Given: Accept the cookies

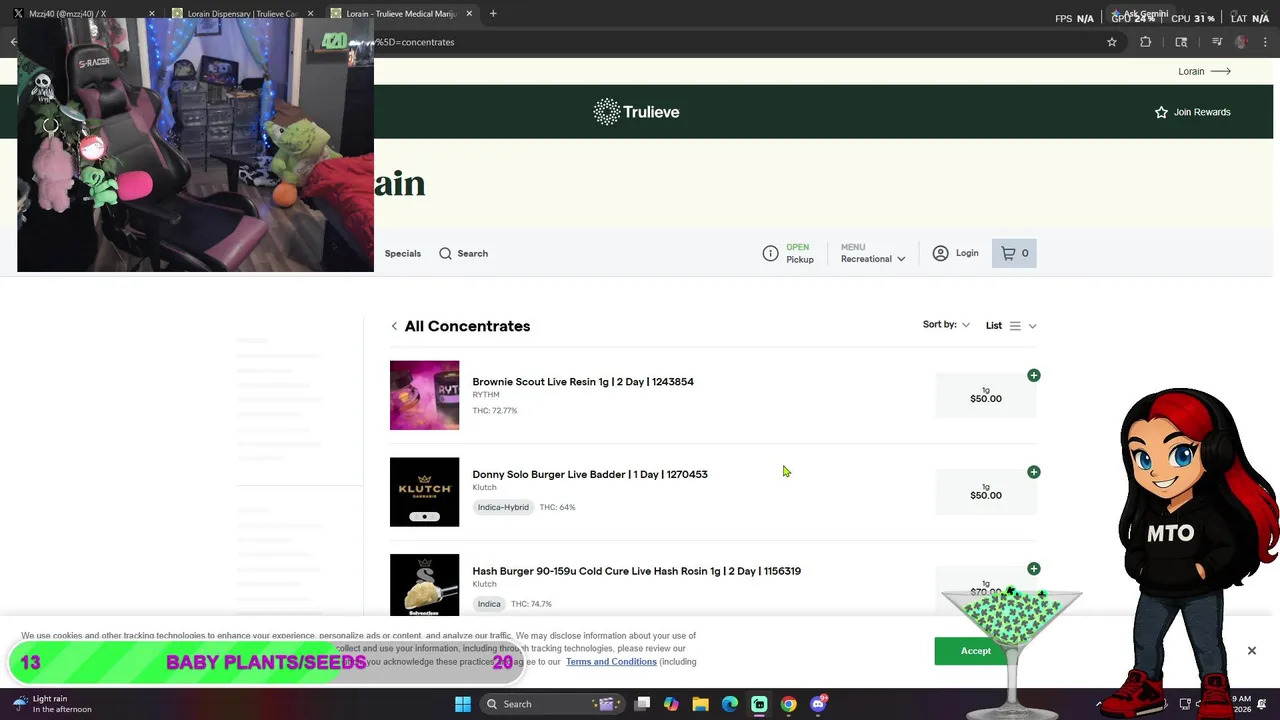Looking at the screenshot, I should pyautogui.click(x=976, y=651).
